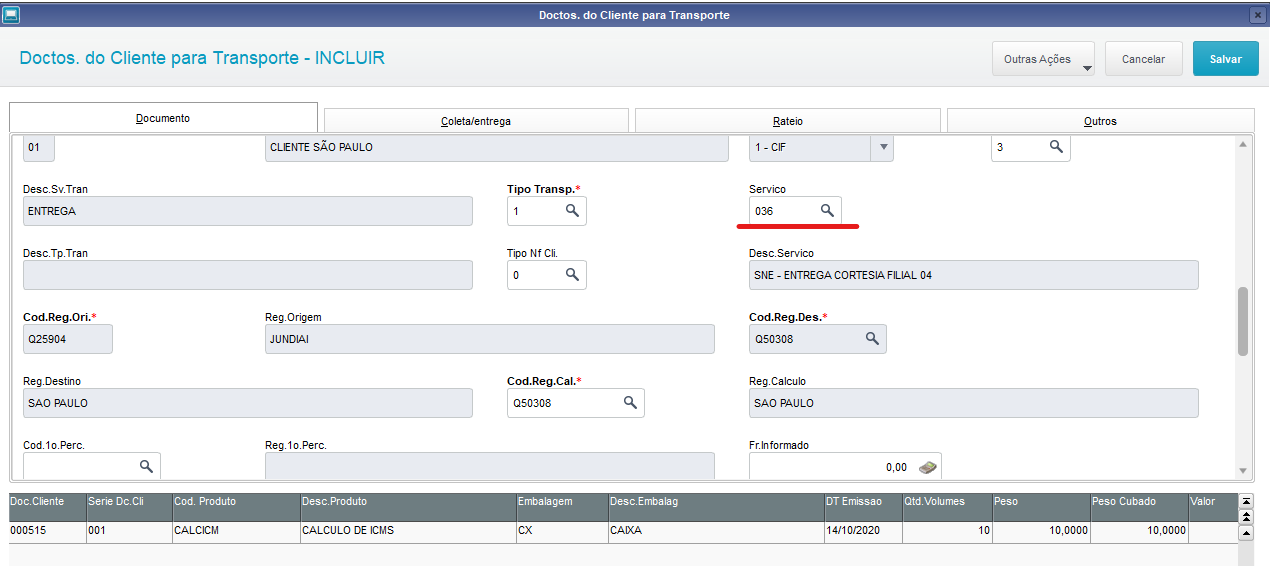Click form scrollbar down arrow
Image resolution: width=1270 pixels, height=566 pixels.
click(x=1243, y=470)
